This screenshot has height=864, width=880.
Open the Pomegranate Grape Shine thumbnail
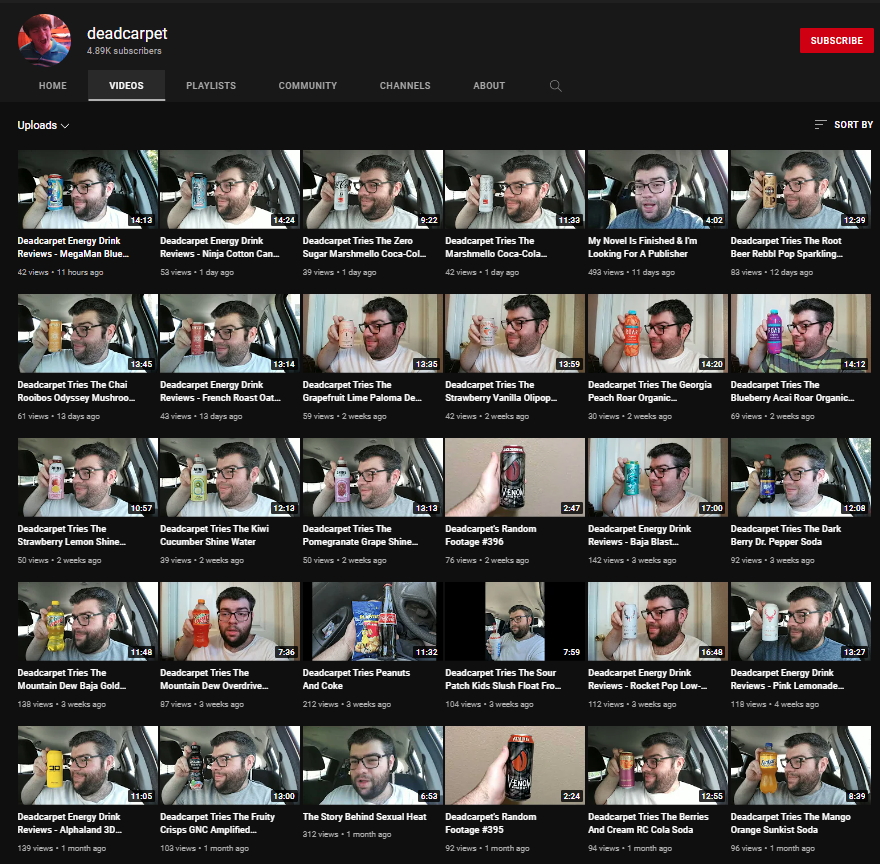pyautogui.click(x=373, y=477)
